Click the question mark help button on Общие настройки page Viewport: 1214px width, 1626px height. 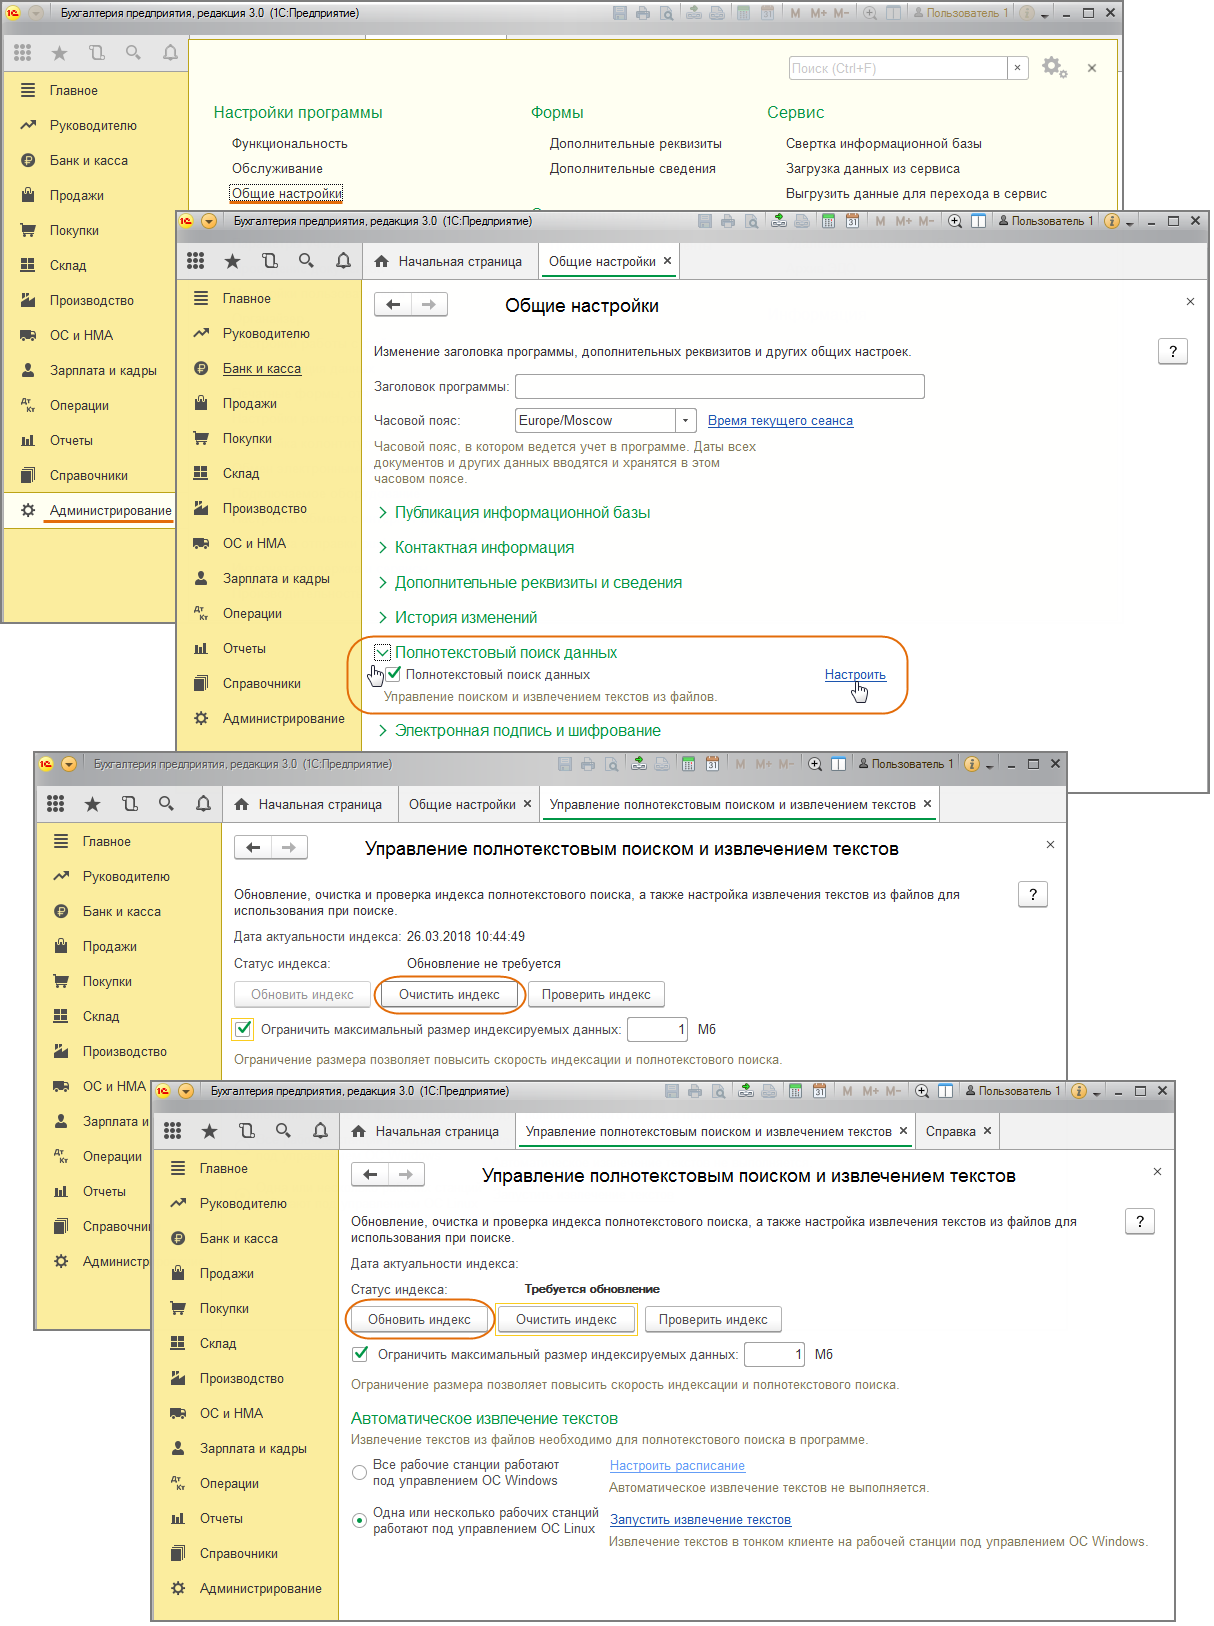(1172, 351)
